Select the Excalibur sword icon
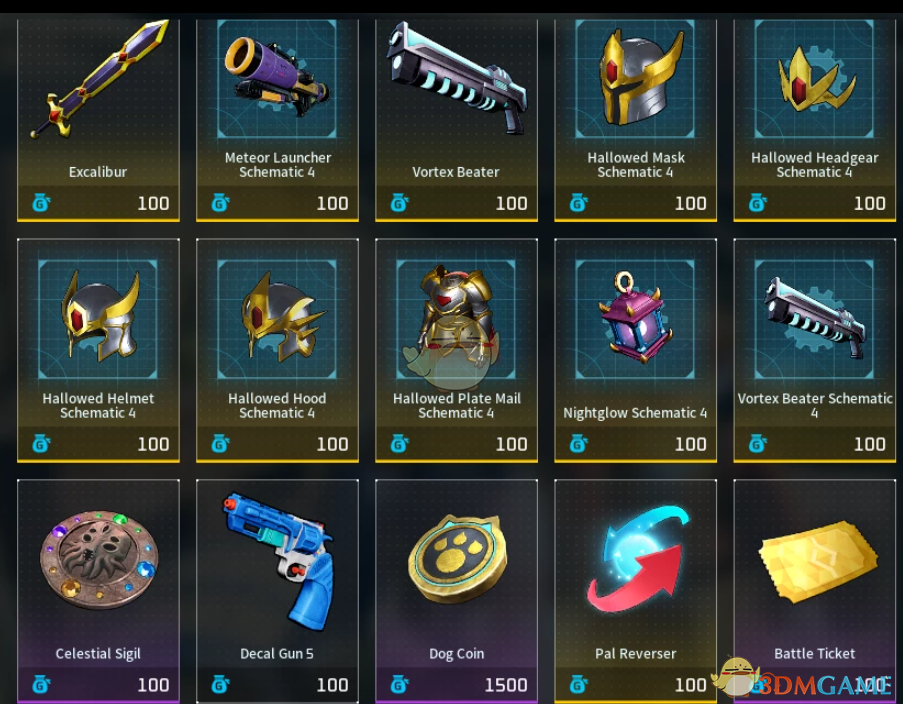Screen dimensions: 903x704 click(99, 80)
